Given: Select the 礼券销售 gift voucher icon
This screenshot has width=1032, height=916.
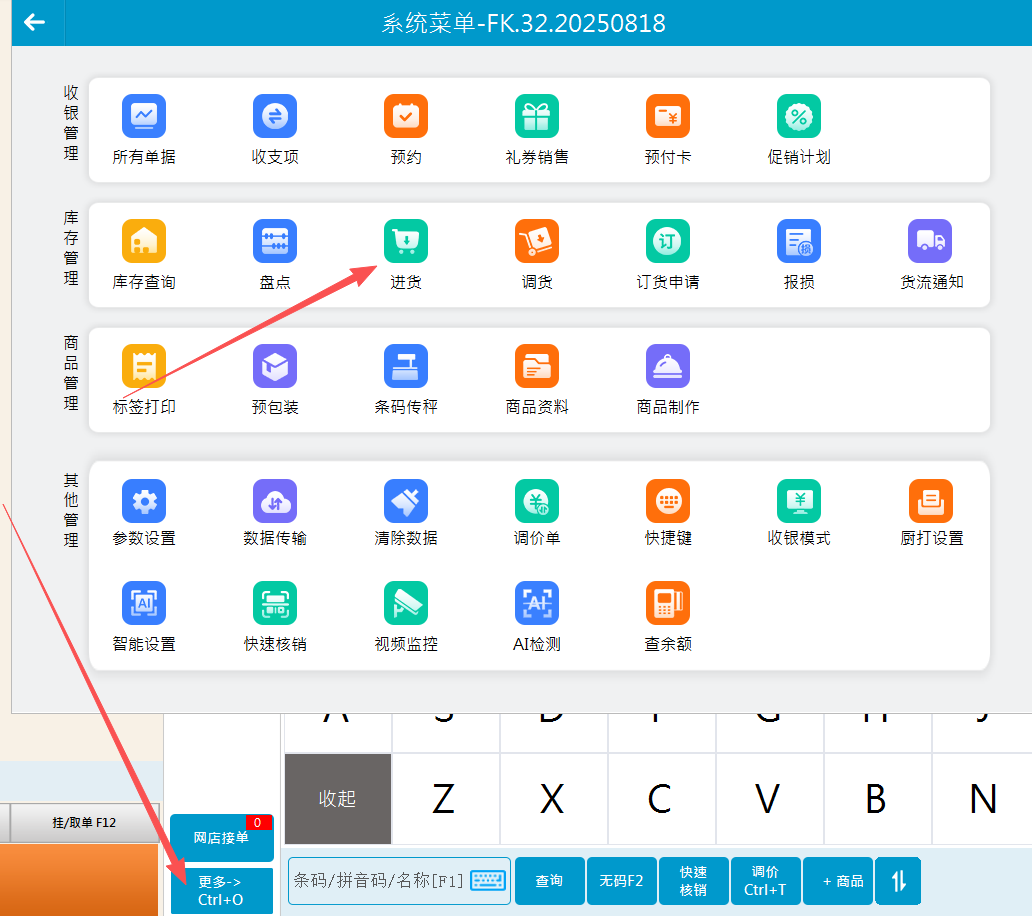Looking at the screenshot, I should (x=537, y=117).
